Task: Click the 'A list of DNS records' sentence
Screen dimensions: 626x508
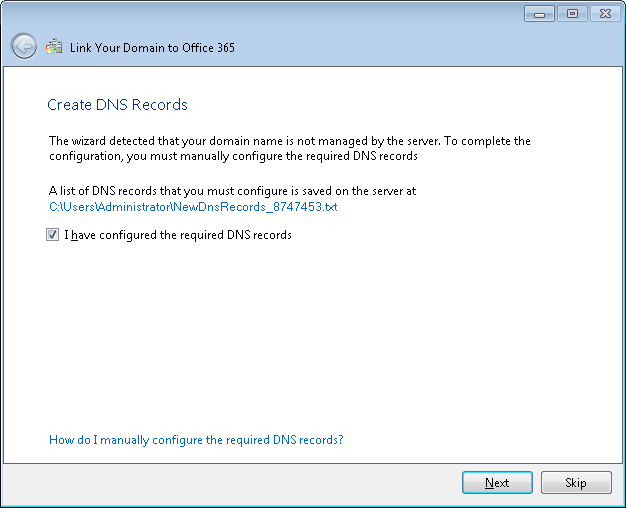Action: click(232, 191)
